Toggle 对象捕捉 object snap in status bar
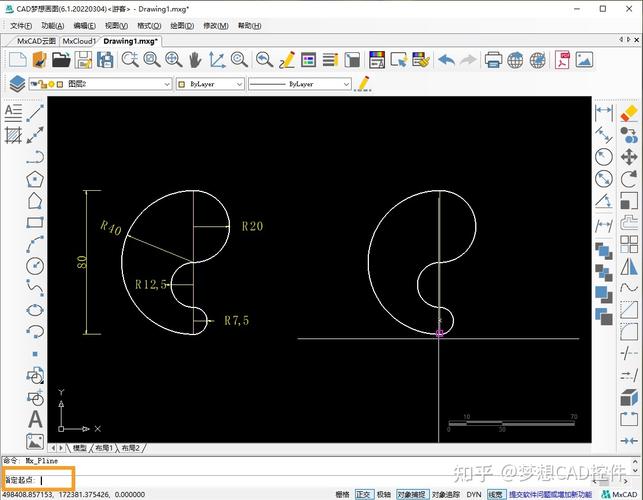Viewport: 643px width, 500px height. pyautogui.click(x=411, y=494)
